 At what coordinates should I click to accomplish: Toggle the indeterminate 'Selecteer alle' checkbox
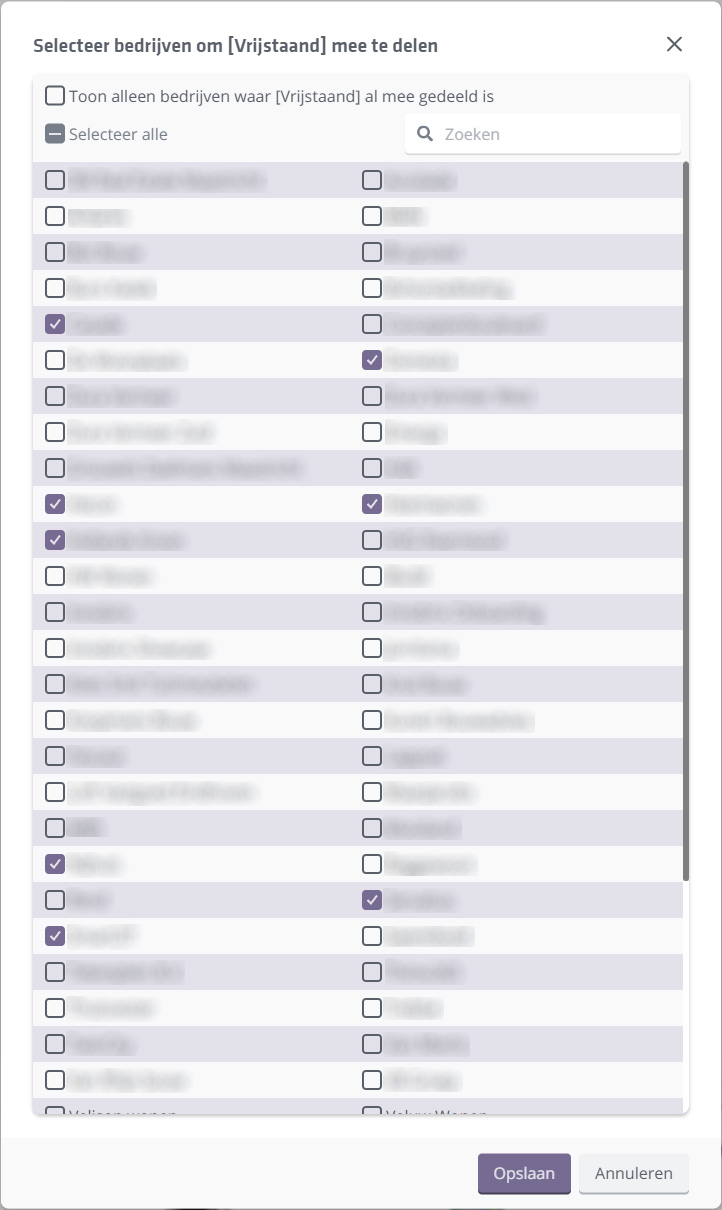tap(55, 134)
